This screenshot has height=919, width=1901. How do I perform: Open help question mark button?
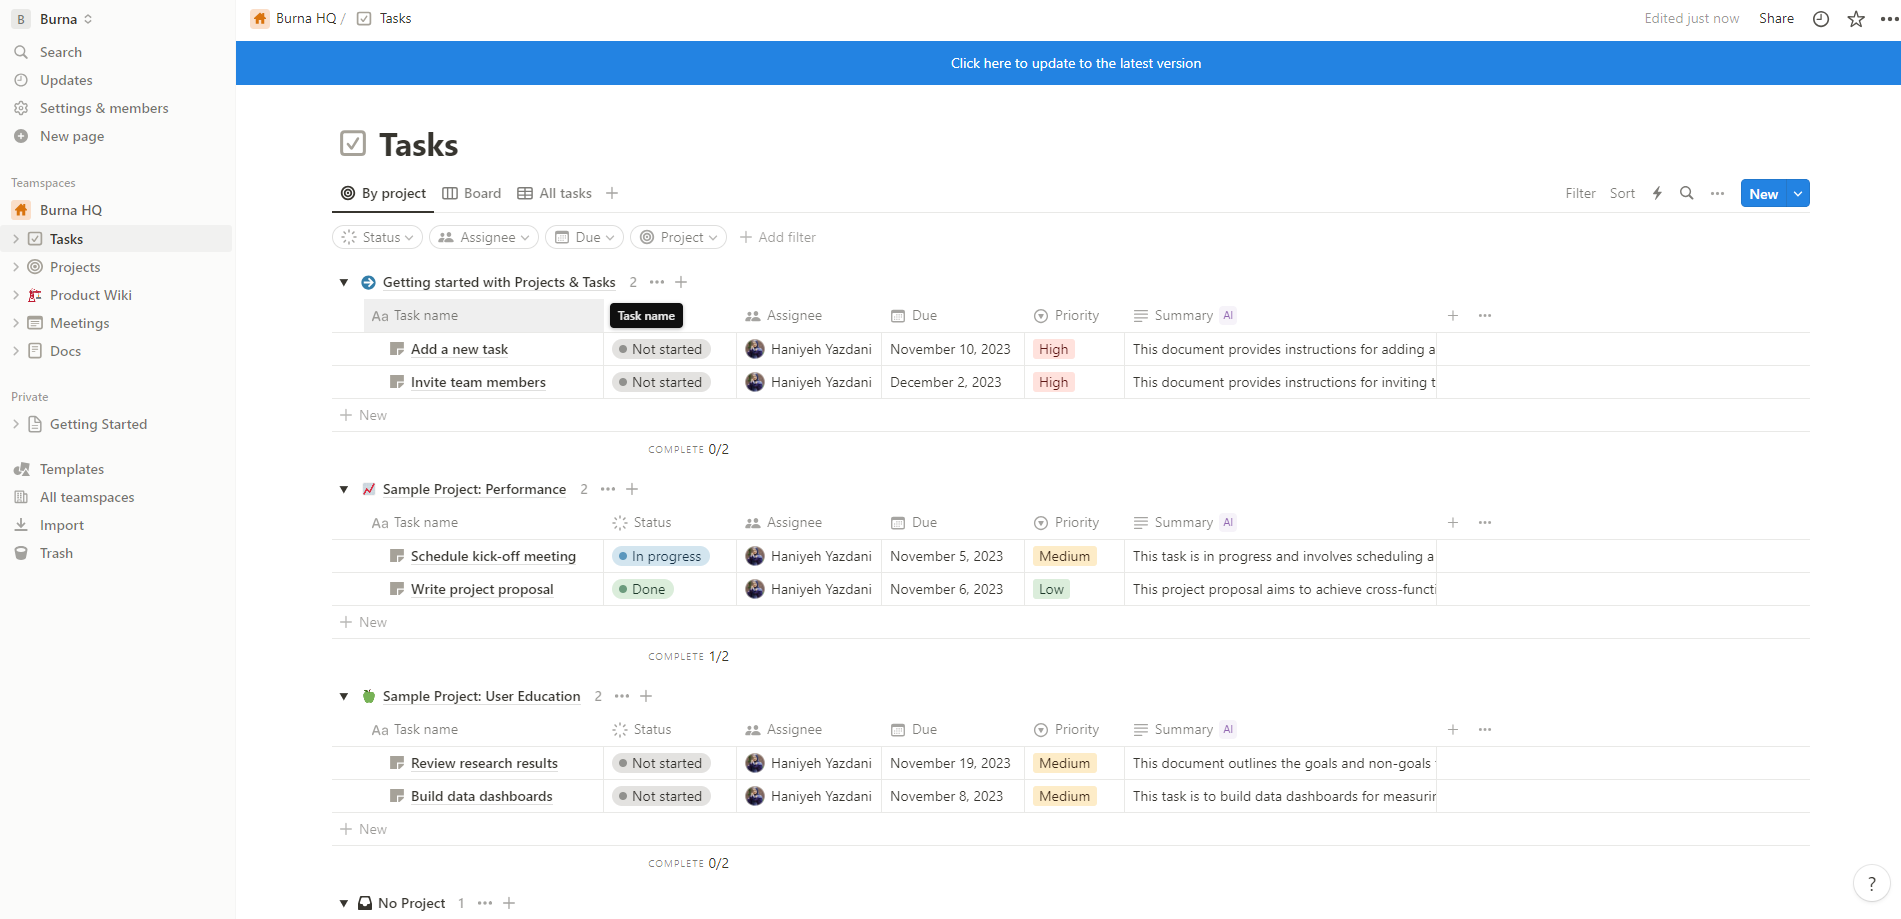click(x=1872, y=883)
